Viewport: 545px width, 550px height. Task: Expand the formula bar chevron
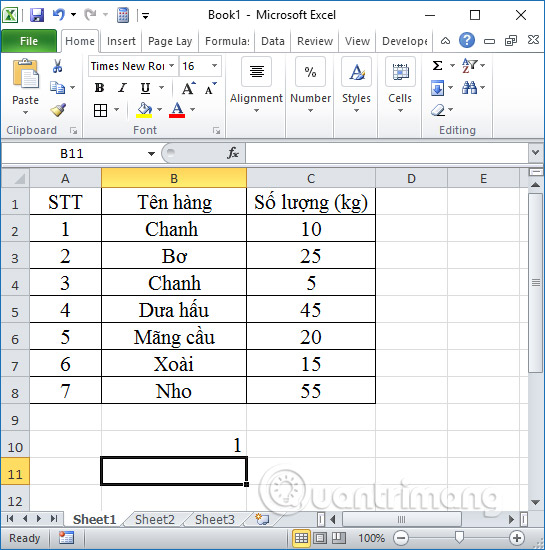point(535,153)
